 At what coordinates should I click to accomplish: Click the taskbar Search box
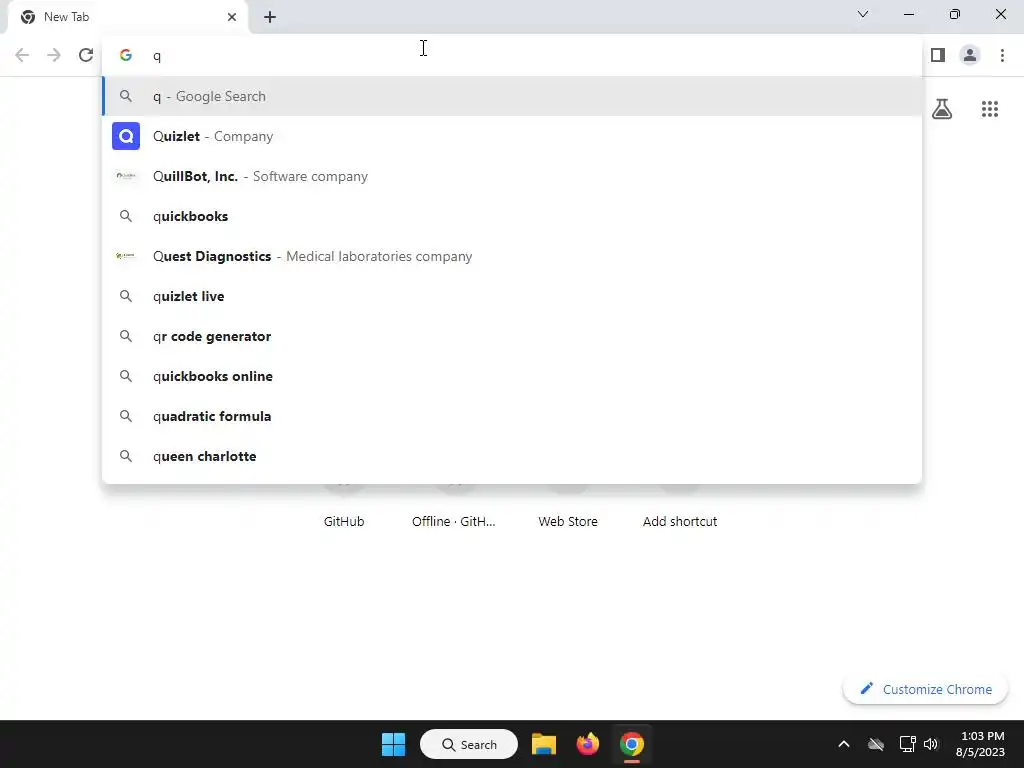tap(469, 744)
